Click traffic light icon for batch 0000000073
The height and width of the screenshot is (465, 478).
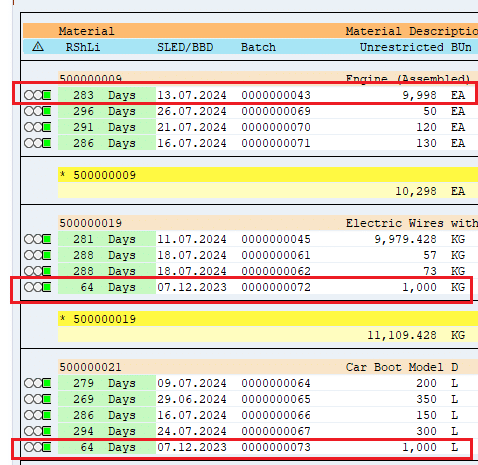click(37, 447)
